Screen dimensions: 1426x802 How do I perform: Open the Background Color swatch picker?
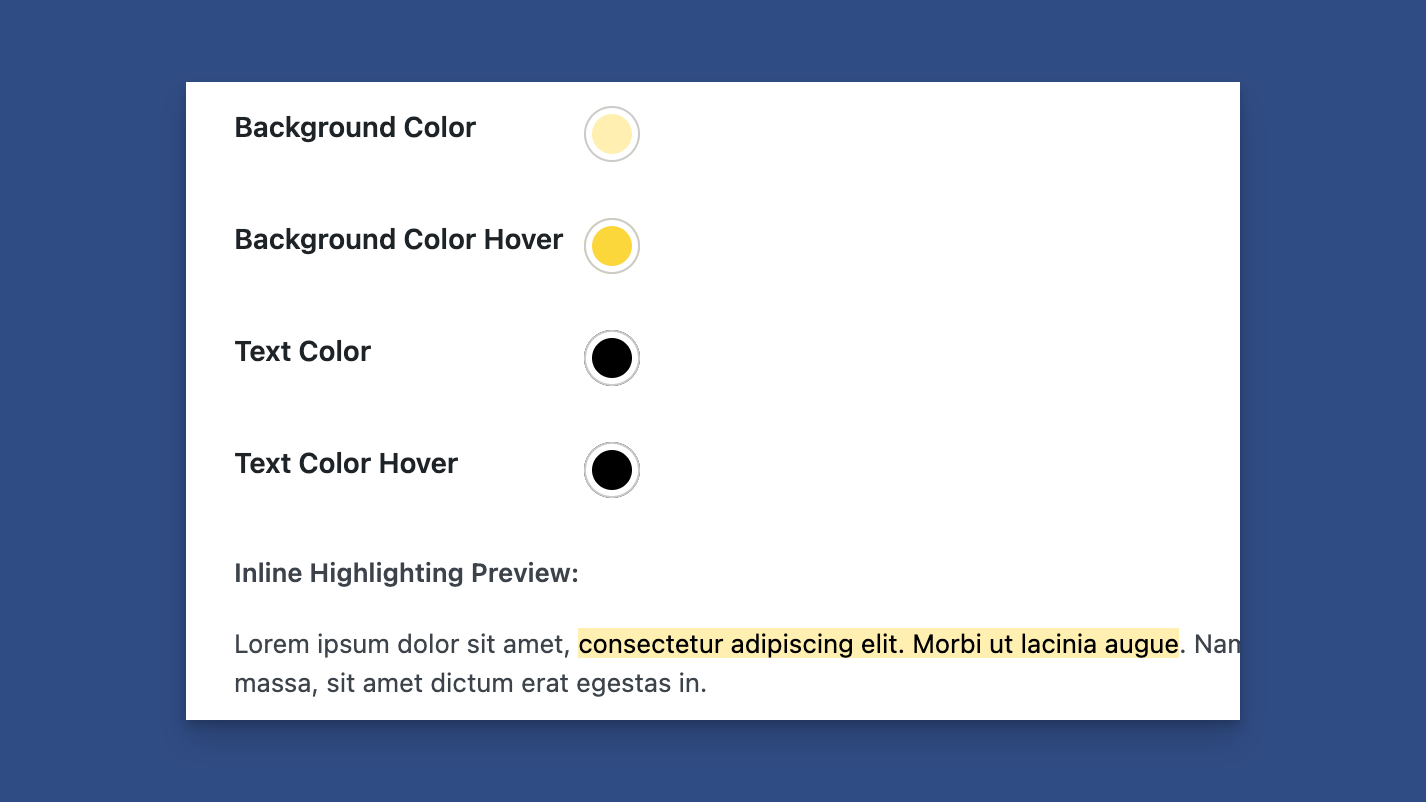(x=611, y=134)
